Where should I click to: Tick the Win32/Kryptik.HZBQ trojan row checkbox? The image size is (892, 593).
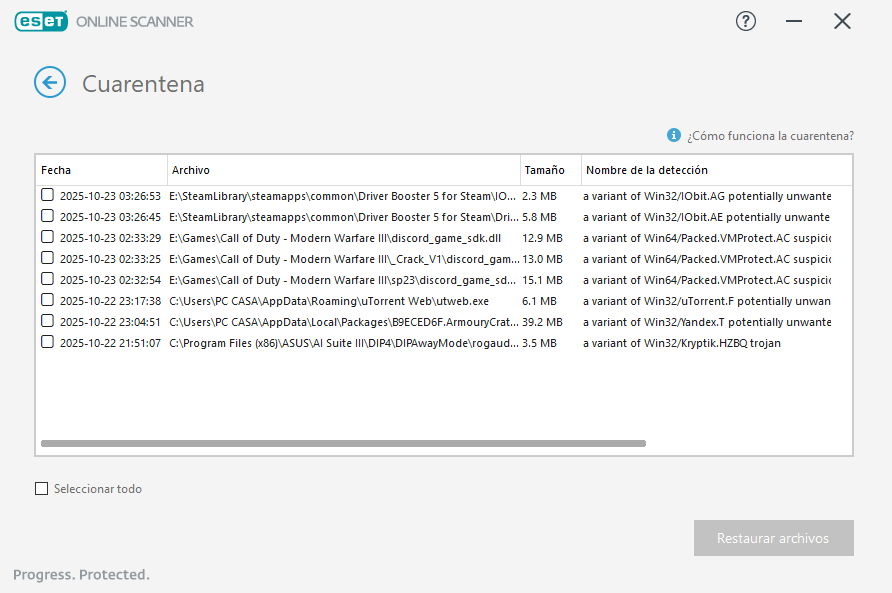(47, 342)
